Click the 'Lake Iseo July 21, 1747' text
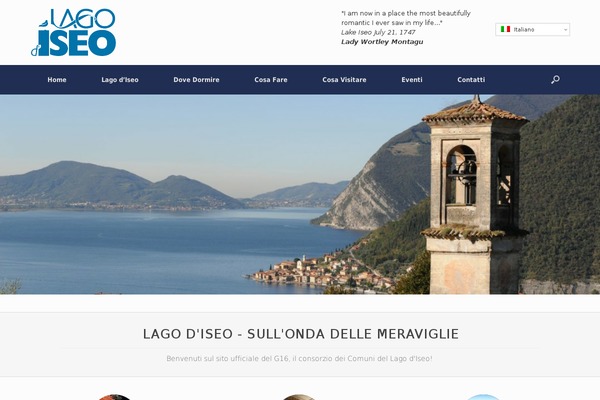The image size is (600, 400). tap(378, 32)
